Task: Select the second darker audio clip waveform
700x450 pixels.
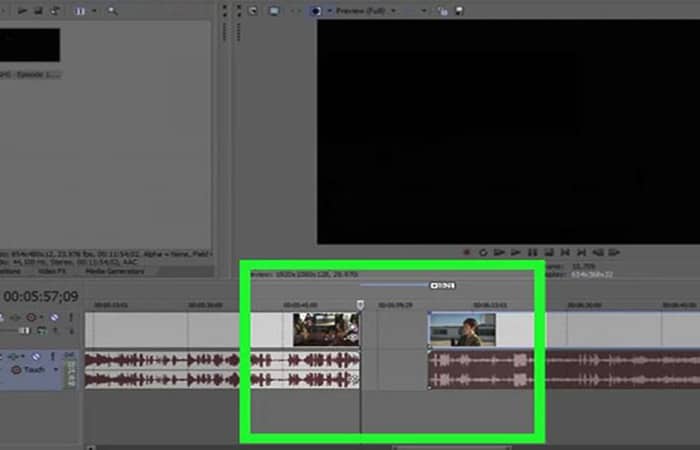Action: [564, 370]
